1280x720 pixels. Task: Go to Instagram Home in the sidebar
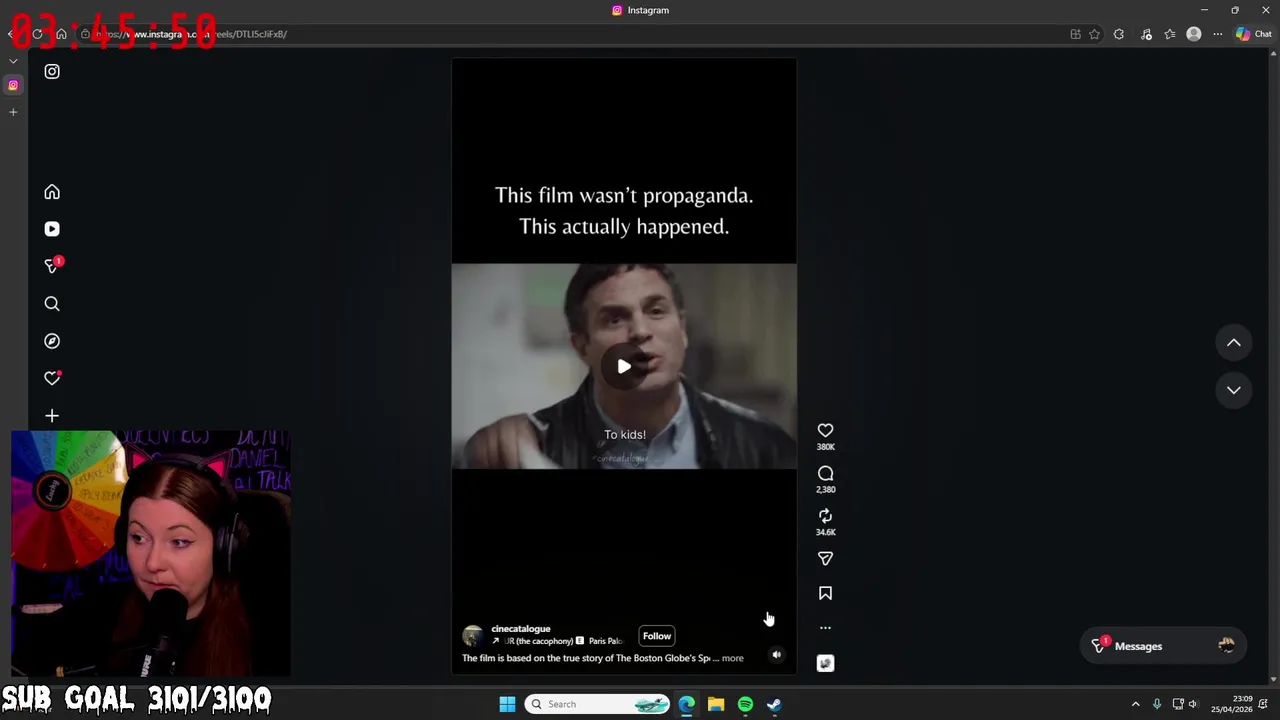click(x=52, y=192)
